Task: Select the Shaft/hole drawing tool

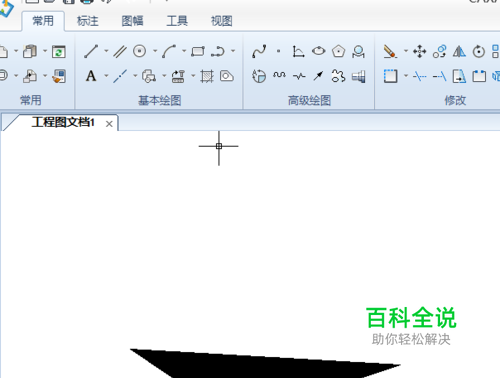Action: point(358,76)
